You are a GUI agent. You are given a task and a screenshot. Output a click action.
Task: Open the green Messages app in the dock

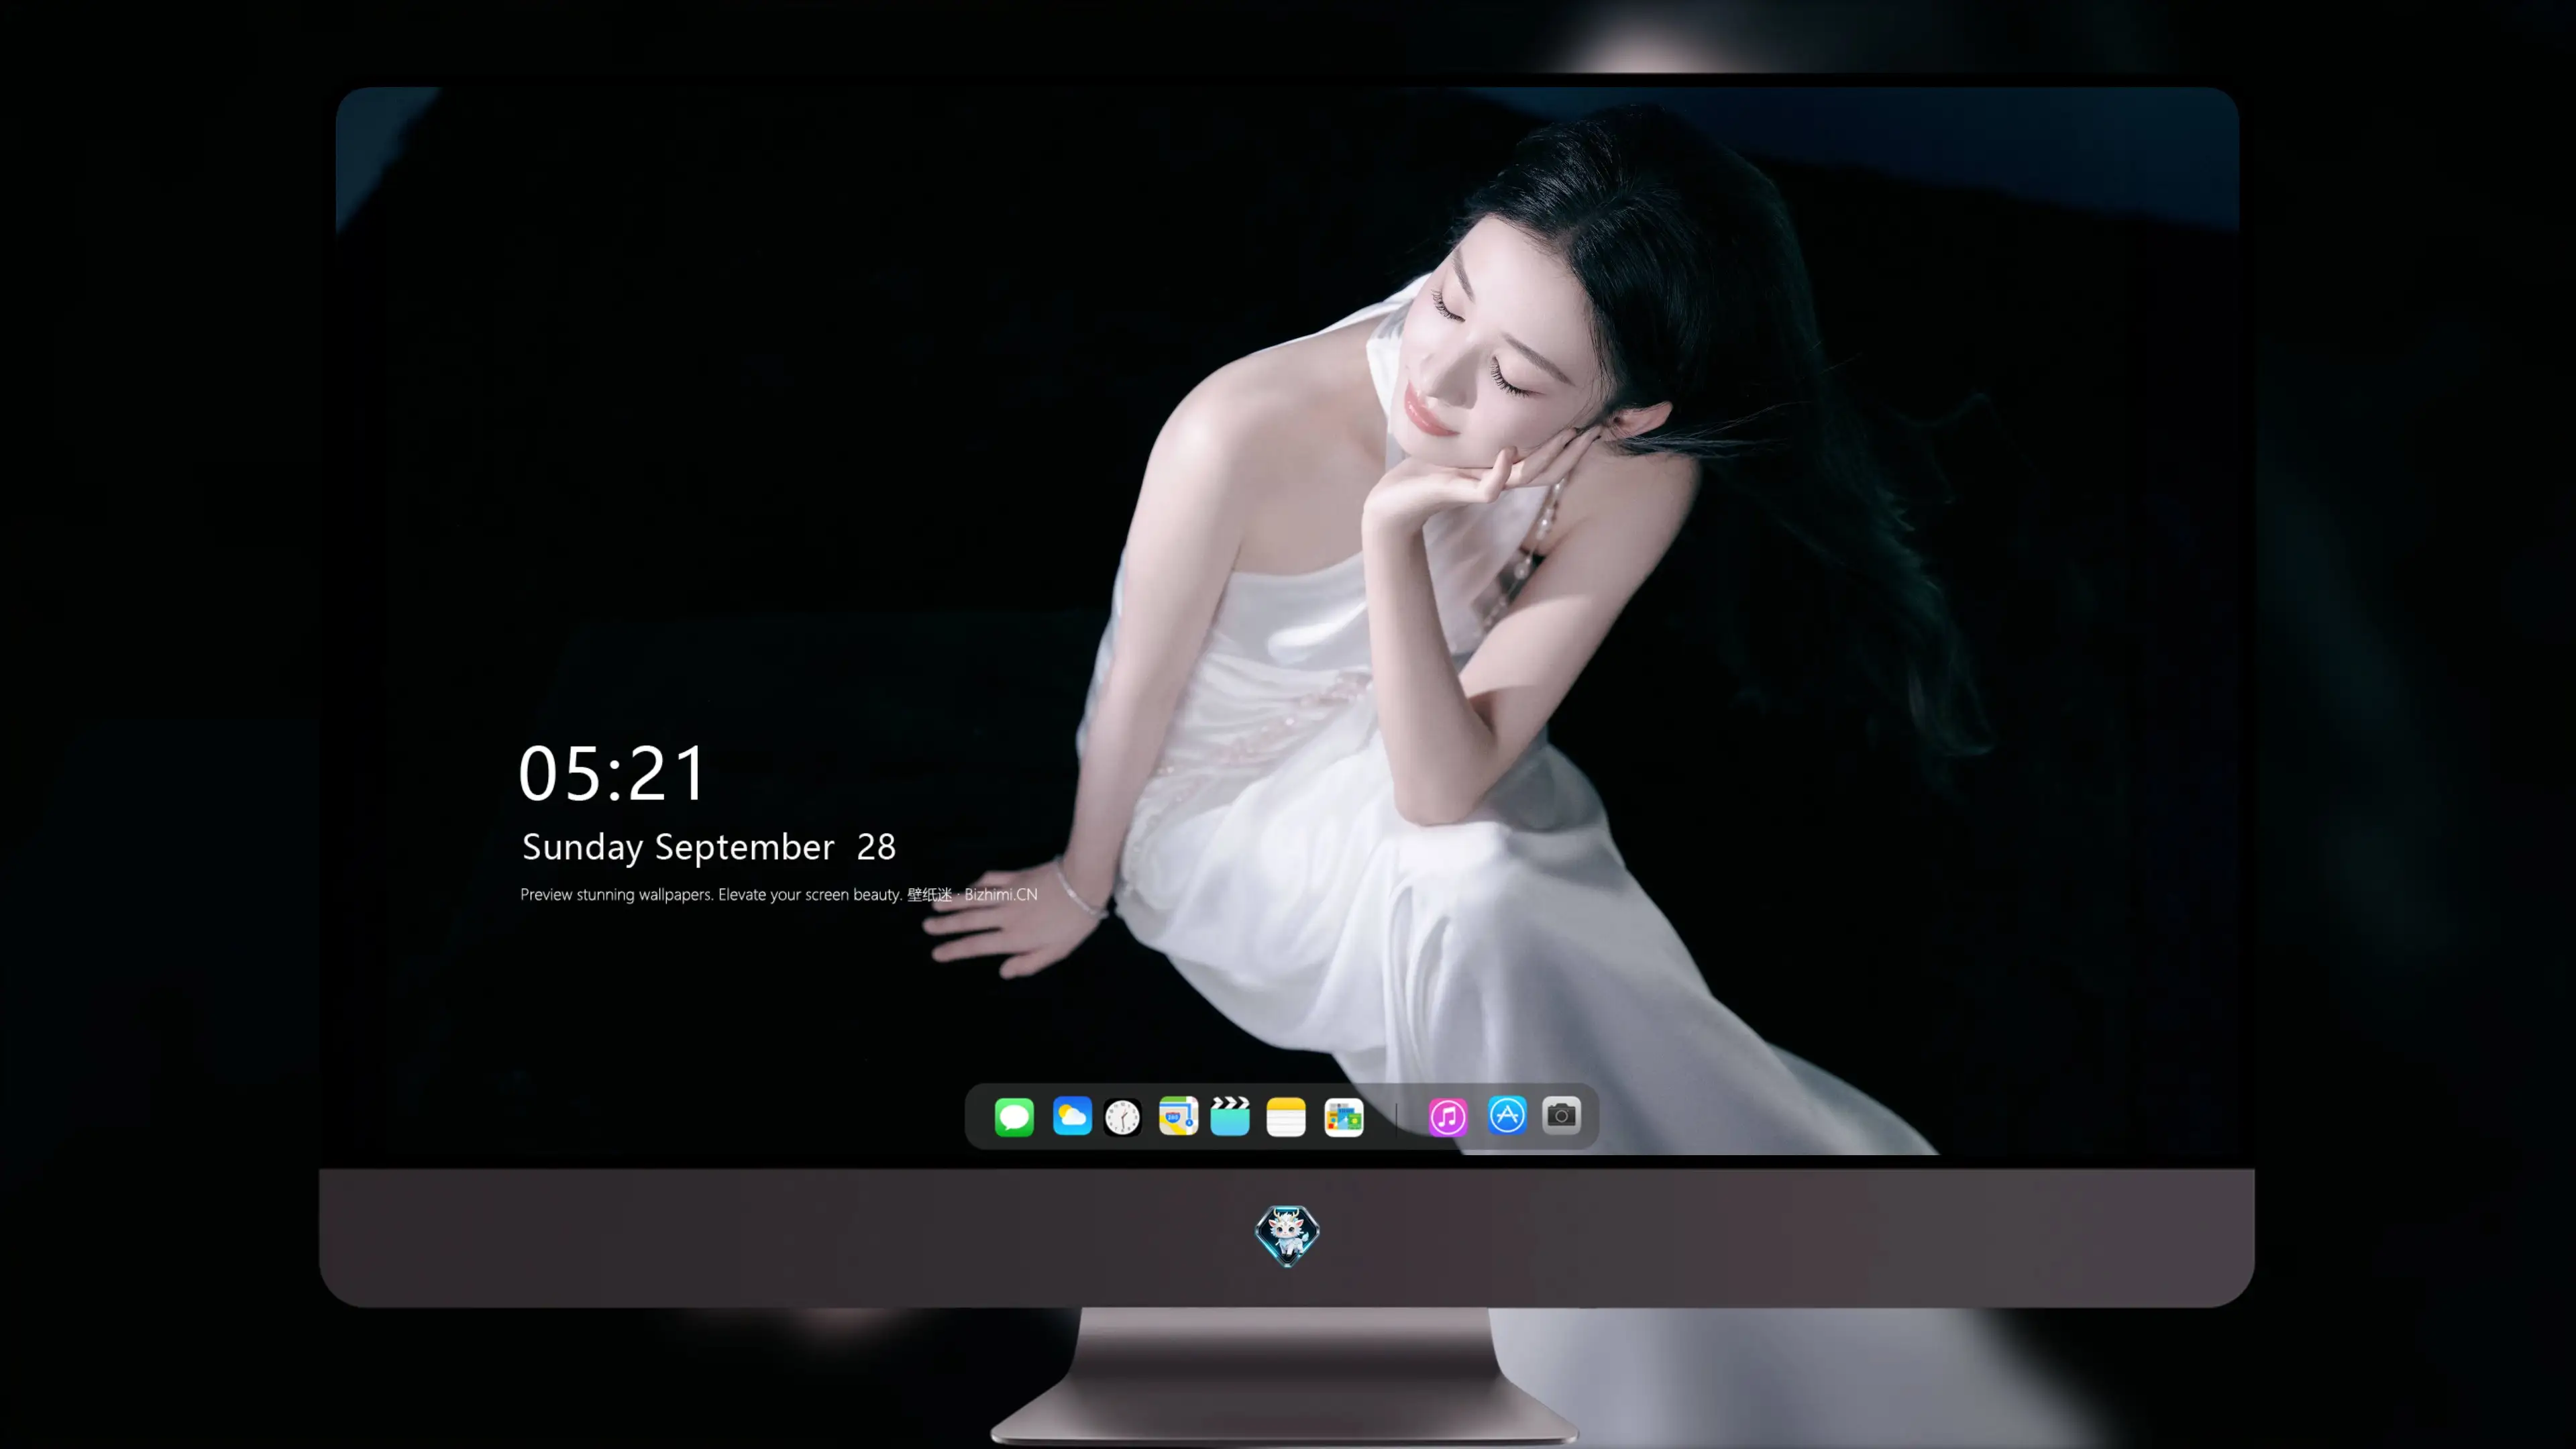pos(1014,1116)
